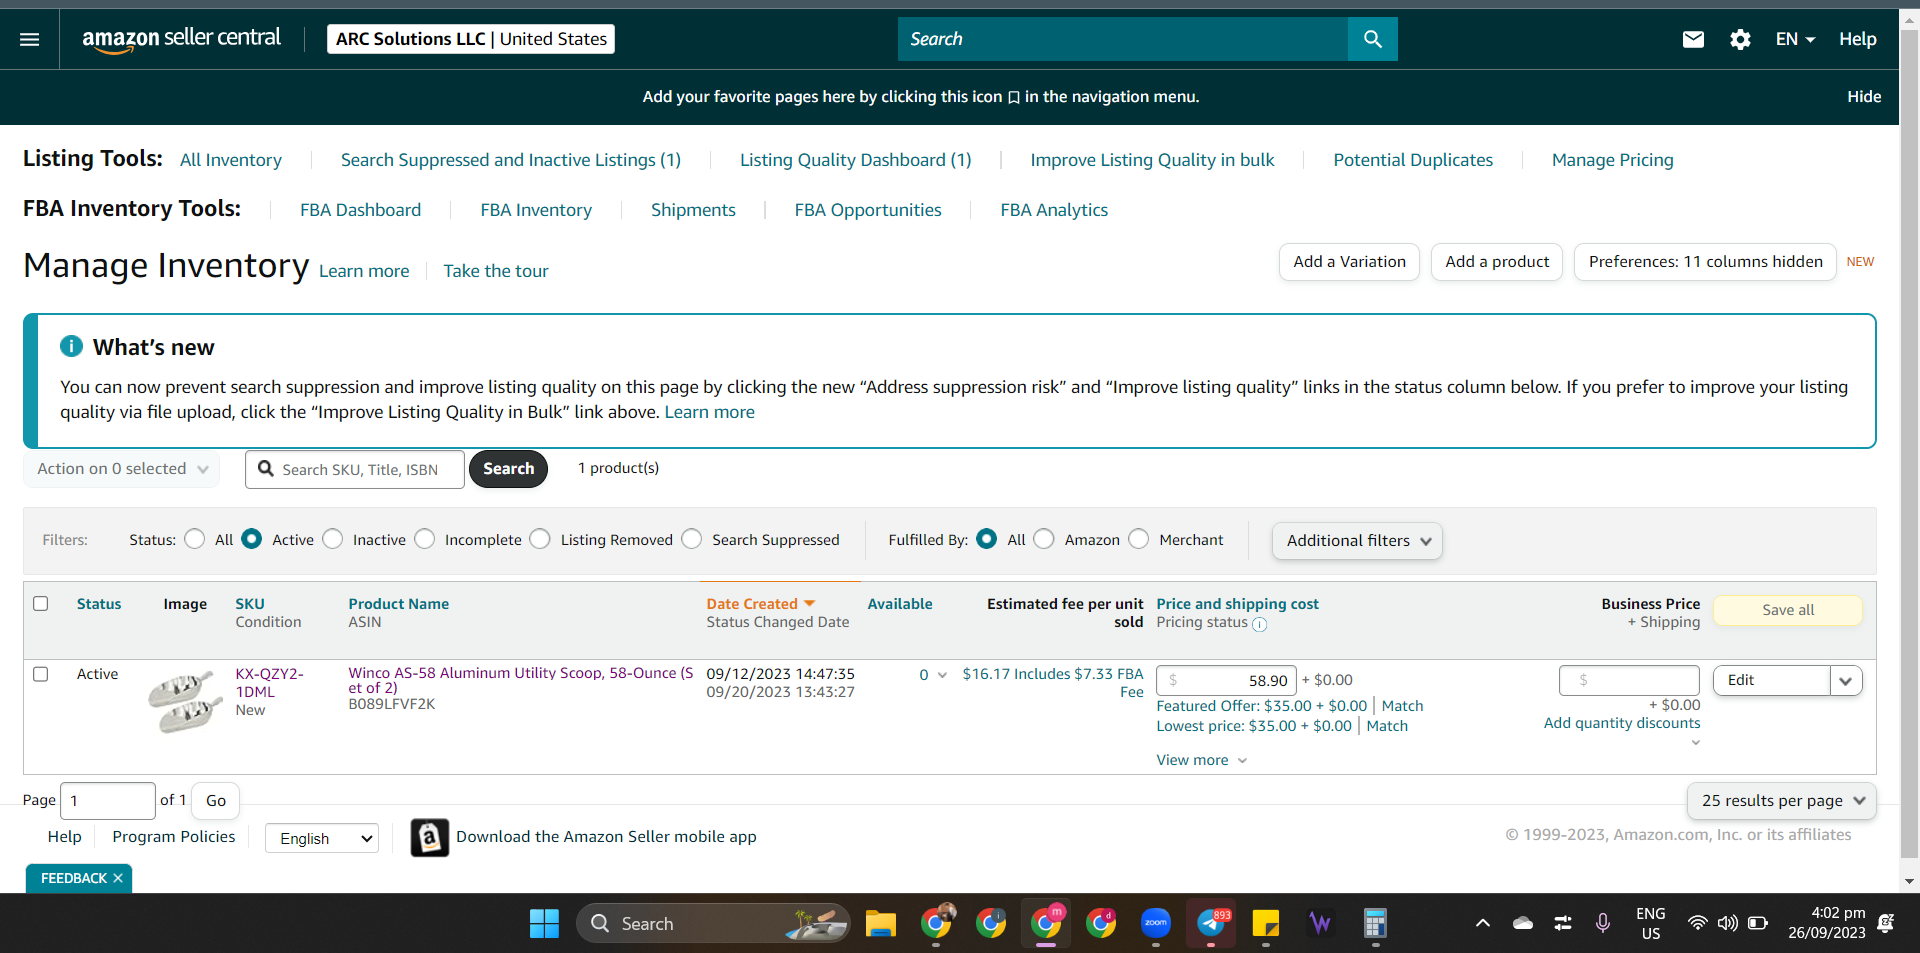Open the Action on 0 selected dropdown
This screenshot has height=953, width=1920.
tap(122, 469)
